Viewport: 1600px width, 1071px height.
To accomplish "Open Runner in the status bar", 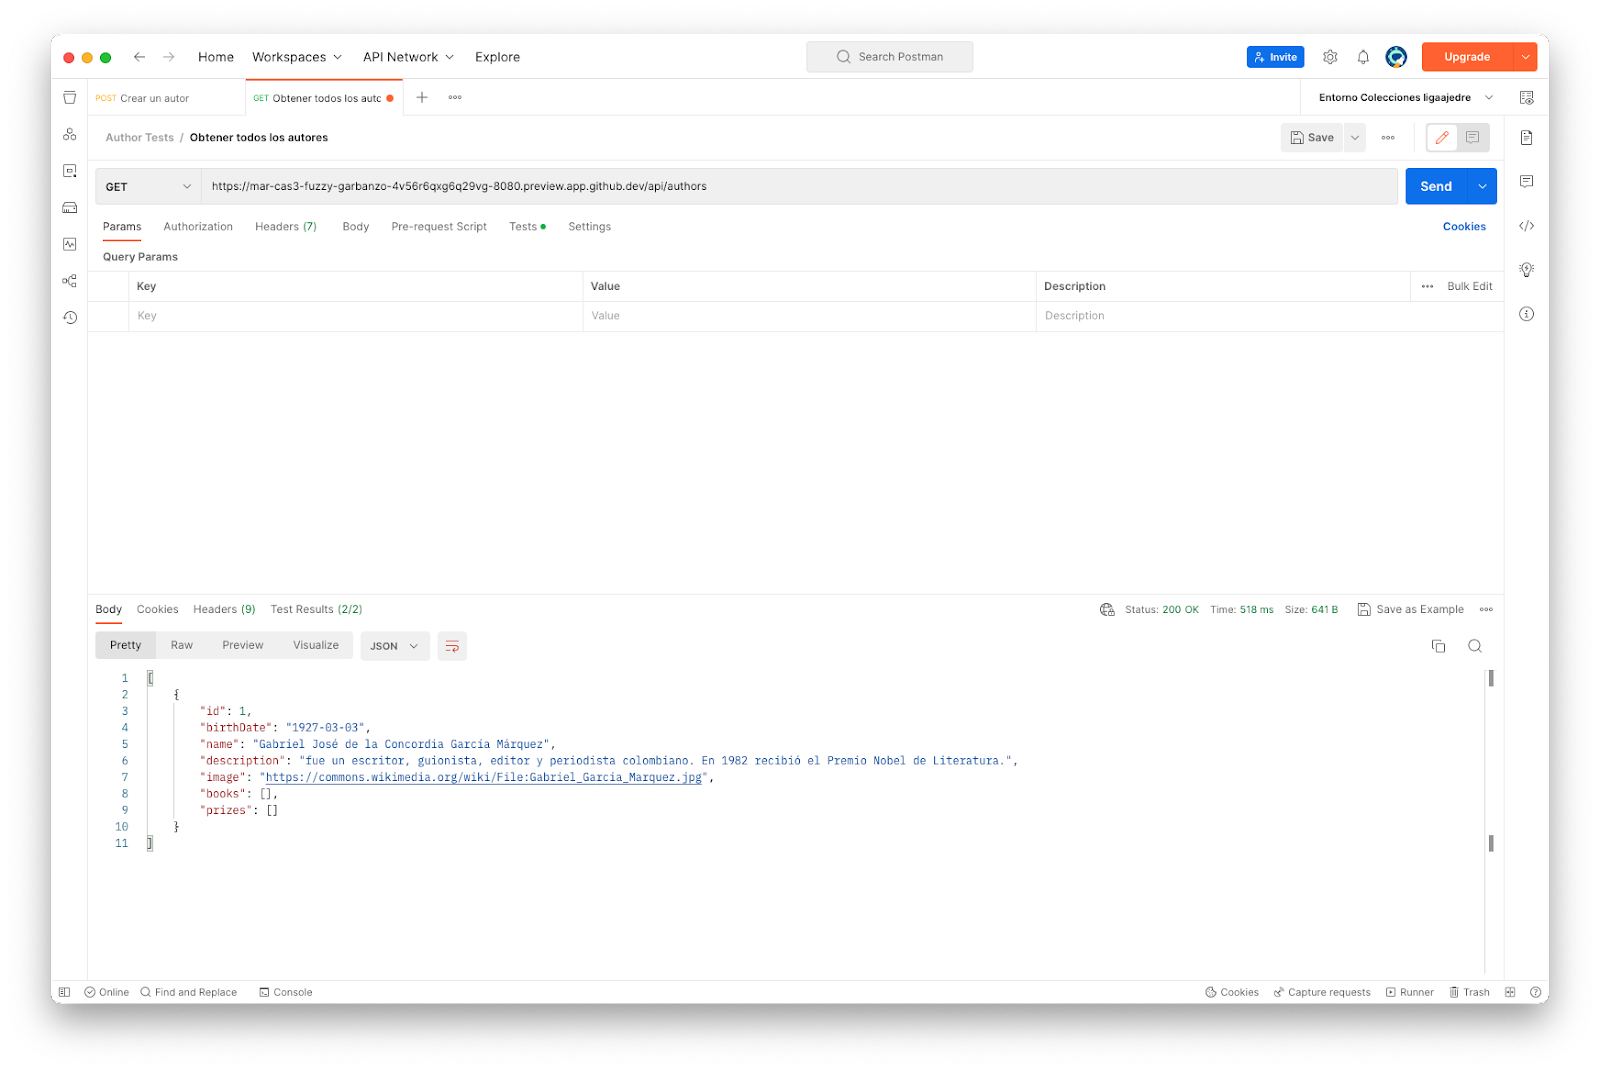I will (1409, 993).
